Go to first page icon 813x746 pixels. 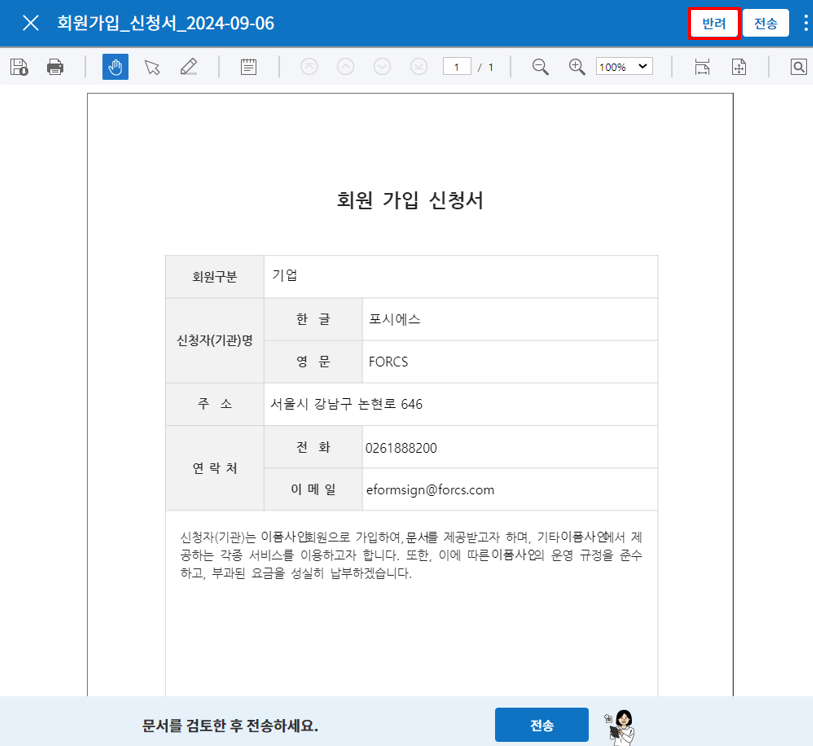click(x=309, y=67)
